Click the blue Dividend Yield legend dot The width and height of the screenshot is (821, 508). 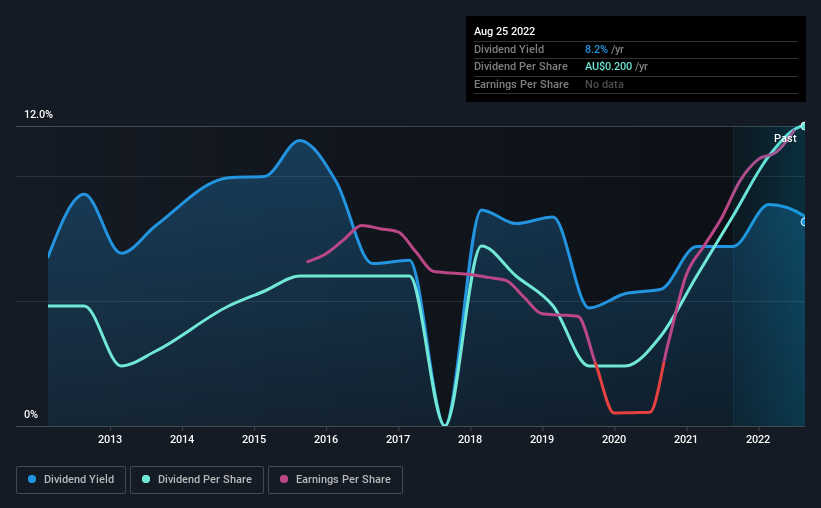pyautogui.click(x=32, y=479)
